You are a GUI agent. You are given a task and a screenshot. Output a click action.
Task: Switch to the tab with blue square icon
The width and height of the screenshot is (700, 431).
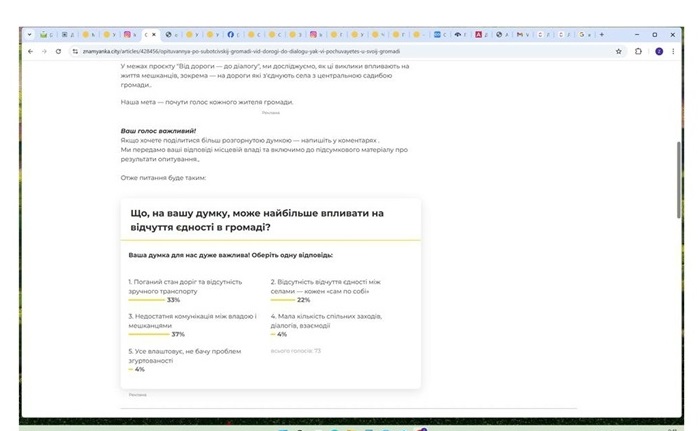coord(440,34)
